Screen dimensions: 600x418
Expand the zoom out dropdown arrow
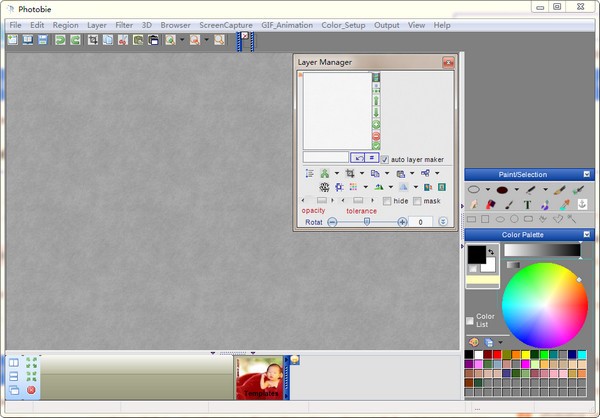(207, 39)
